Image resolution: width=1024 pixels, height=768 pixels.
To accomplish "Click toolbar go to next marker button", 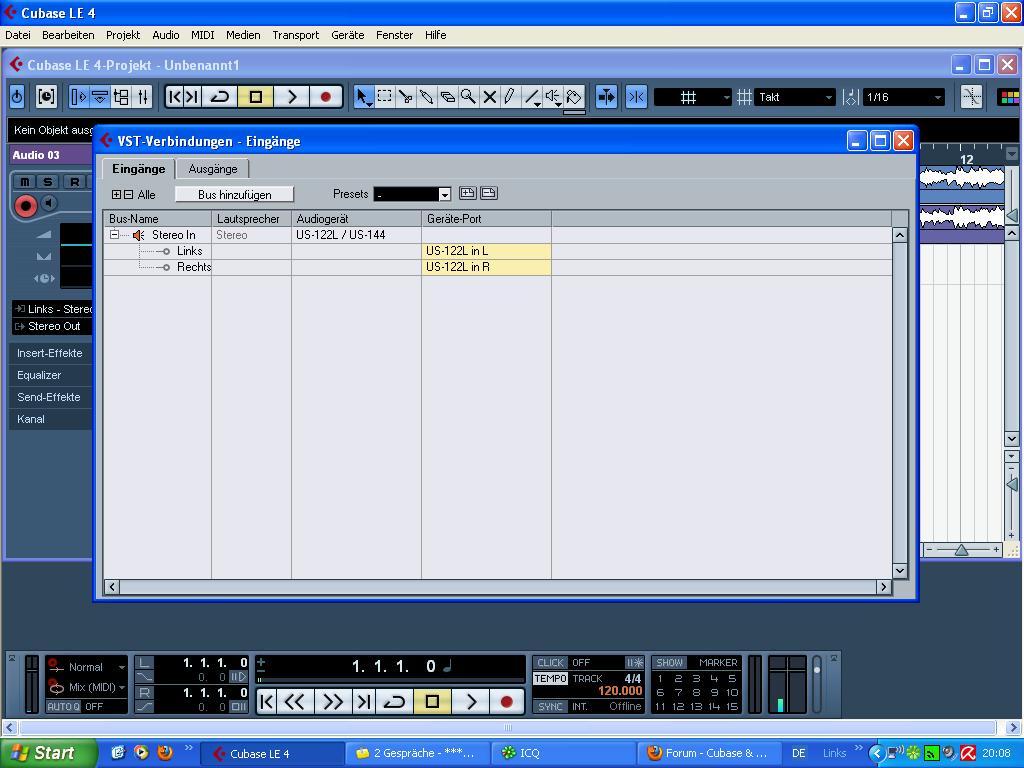I will [191, 97].
